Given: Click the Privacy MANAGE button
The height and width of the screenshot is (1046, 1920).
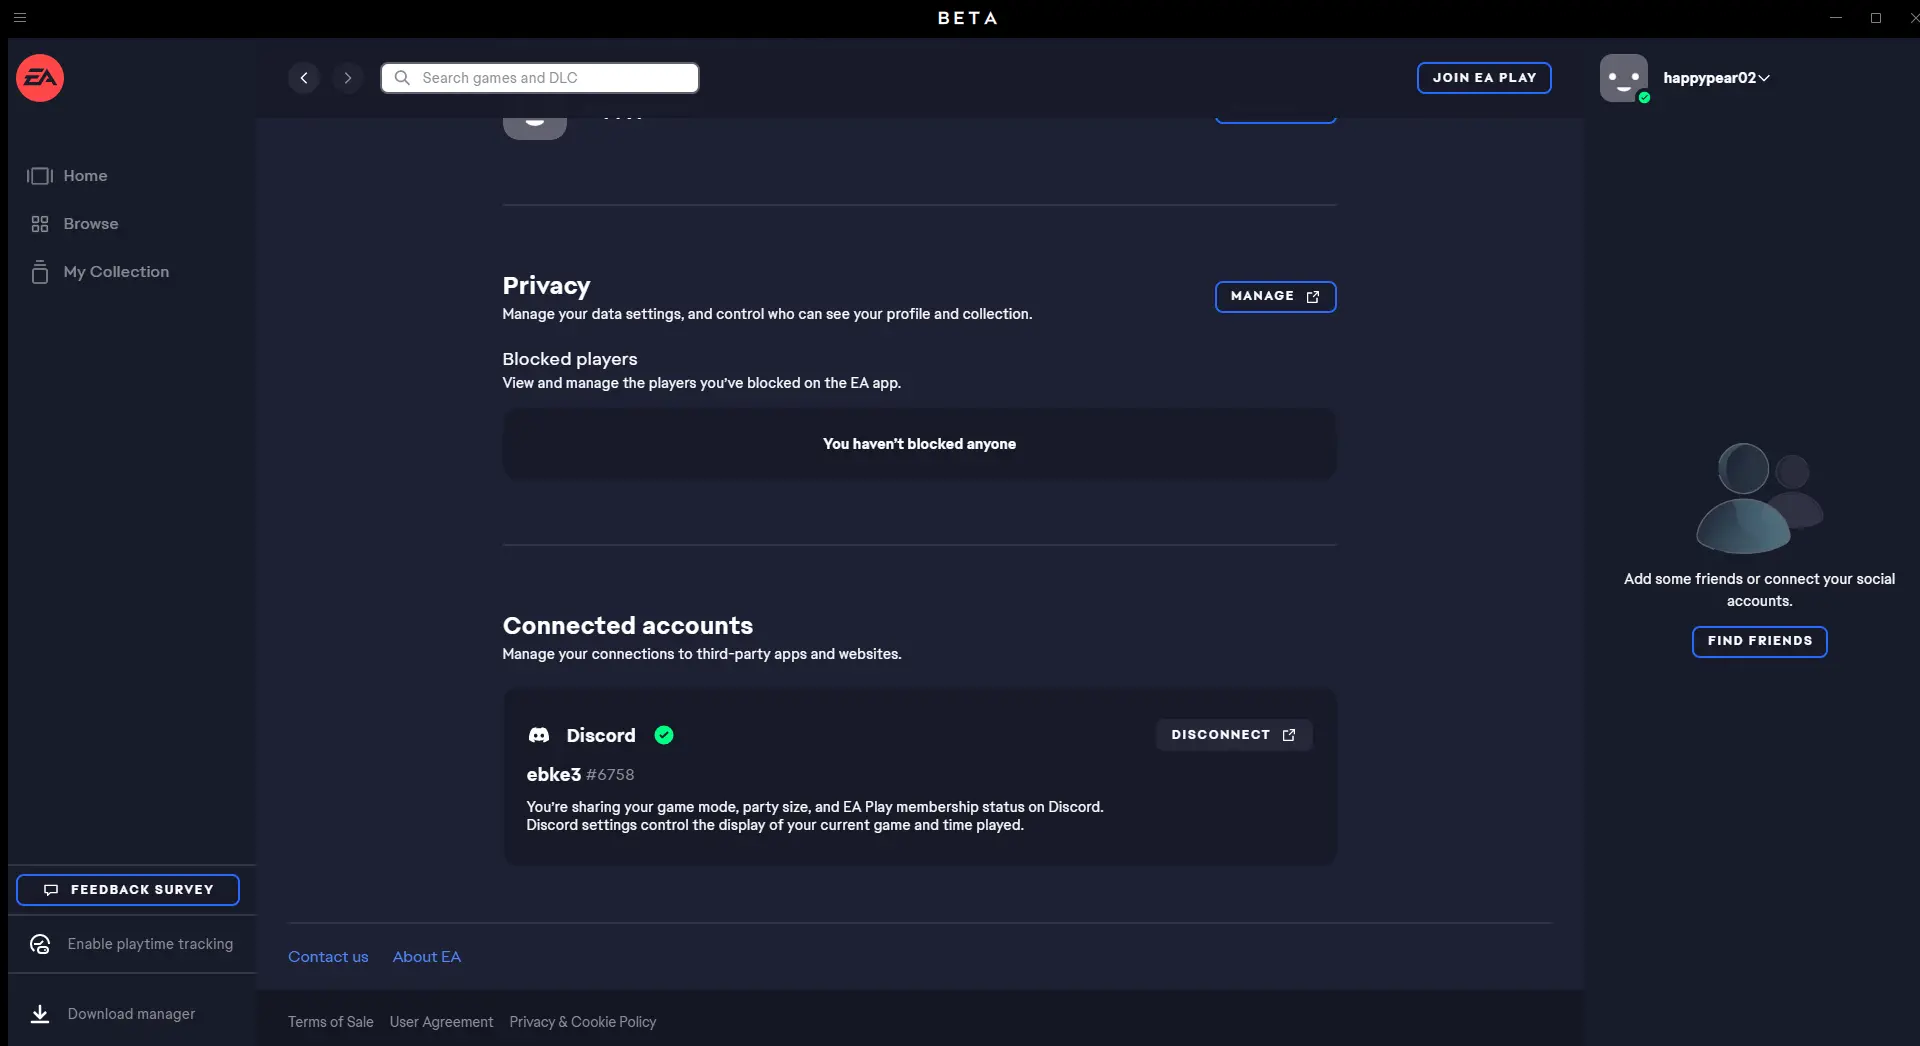Looking at the screenshot, I should coord(1275,297).
